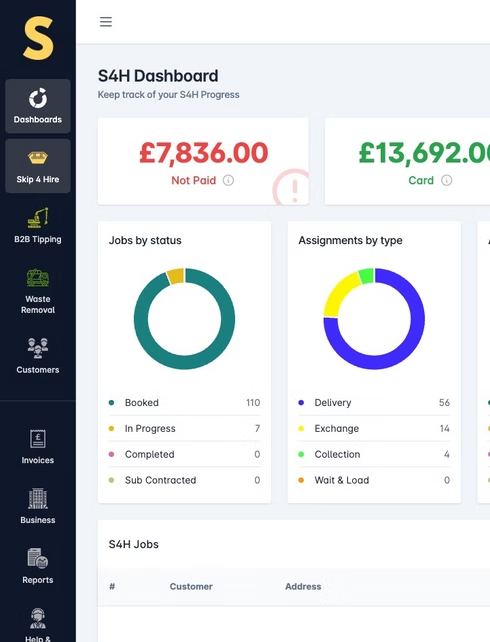Click the Business building icon
490x642 pixels.
pyautogui.click(x=38, y=498)
